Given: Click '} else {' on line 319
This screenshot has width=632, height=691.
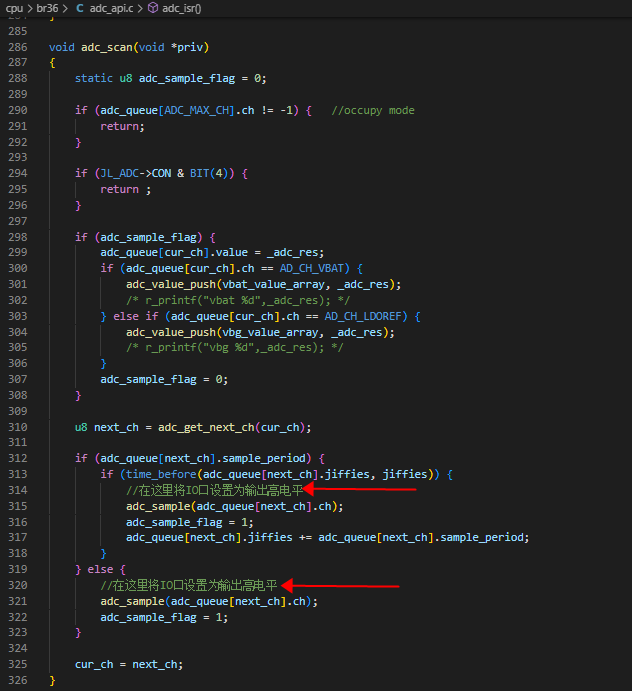Looking at the screenshot, I should (x=100, y=569).
